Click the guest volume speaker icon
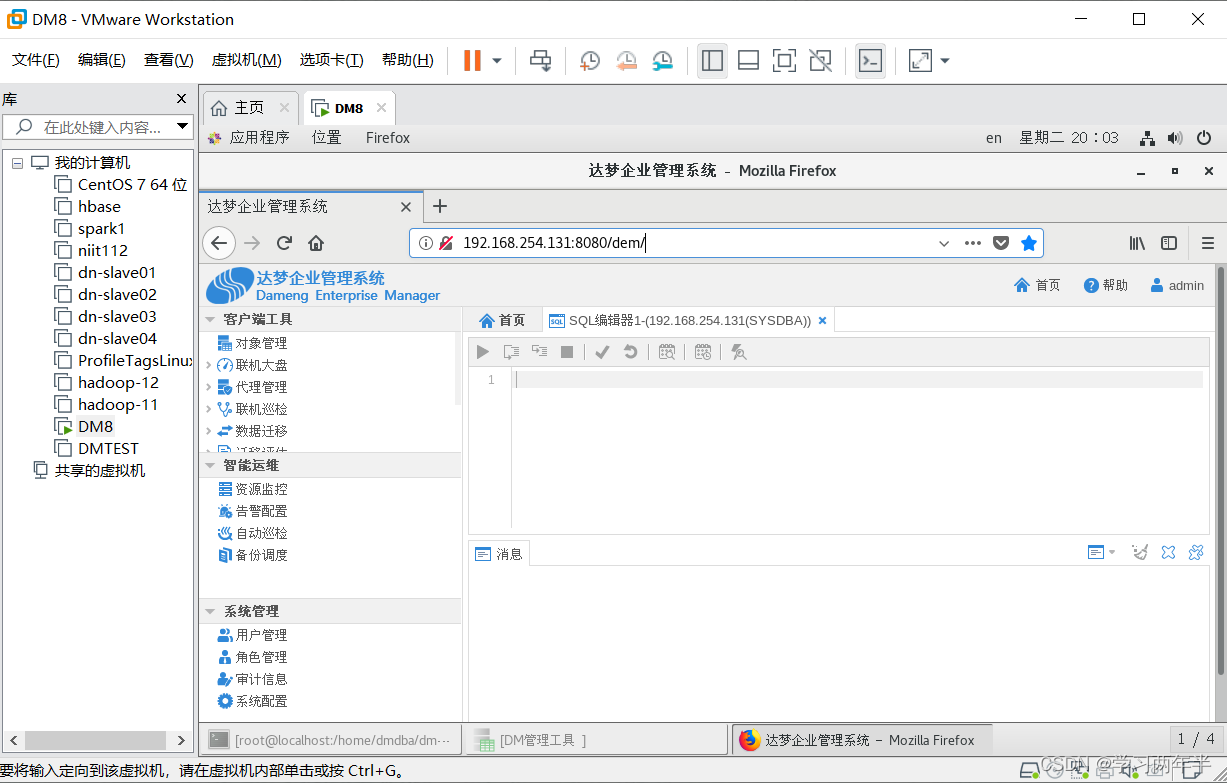The height and width of the screenshot is (783, 1227). [x=1175, y=138]
